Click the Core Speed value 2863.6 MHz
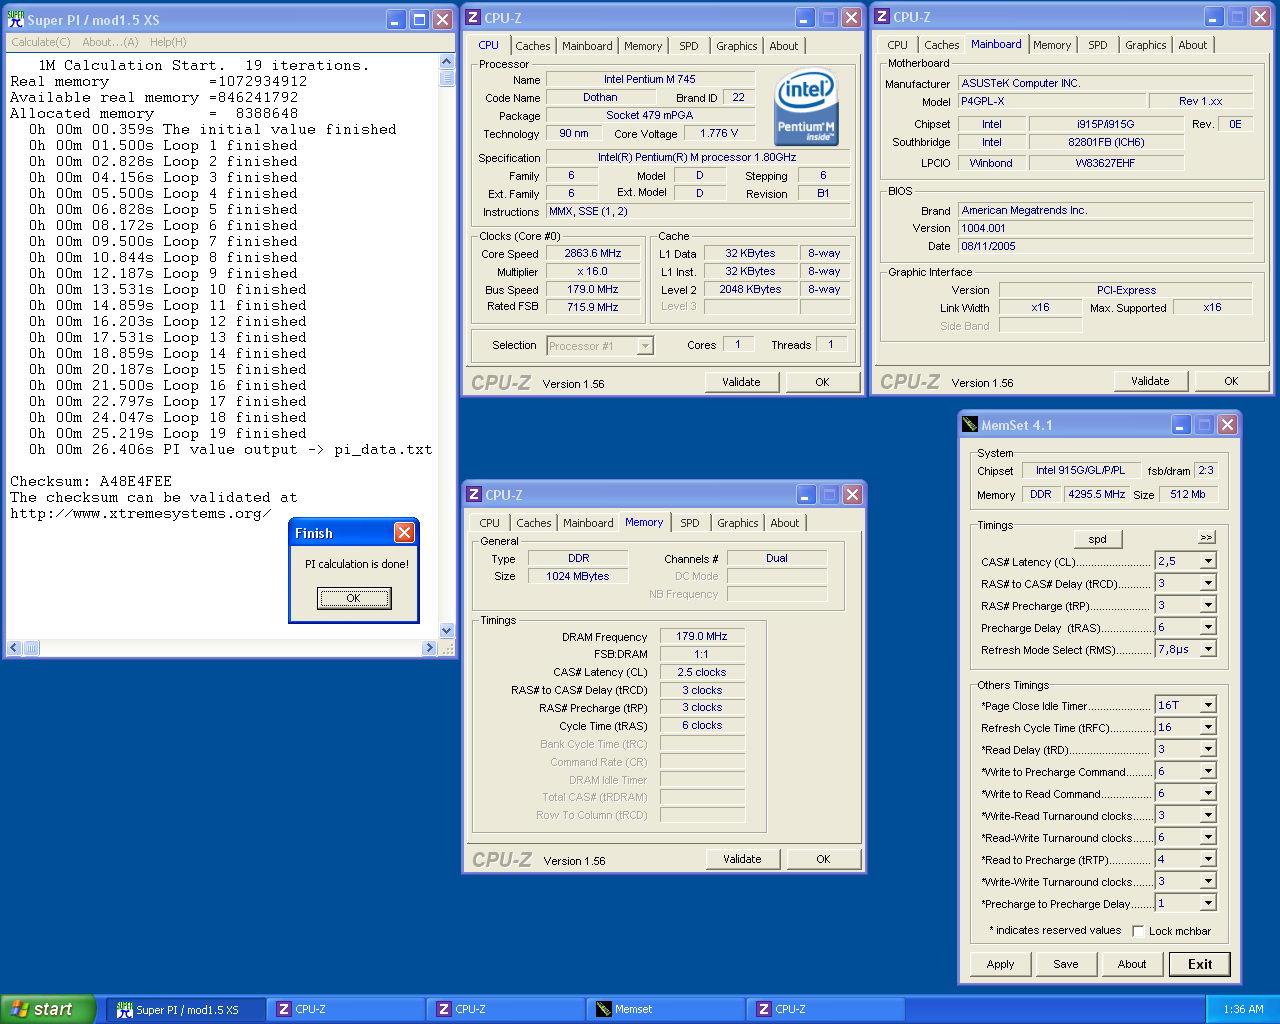The width and height of the screenshot is (1280, 1024). tap(593, 254)
